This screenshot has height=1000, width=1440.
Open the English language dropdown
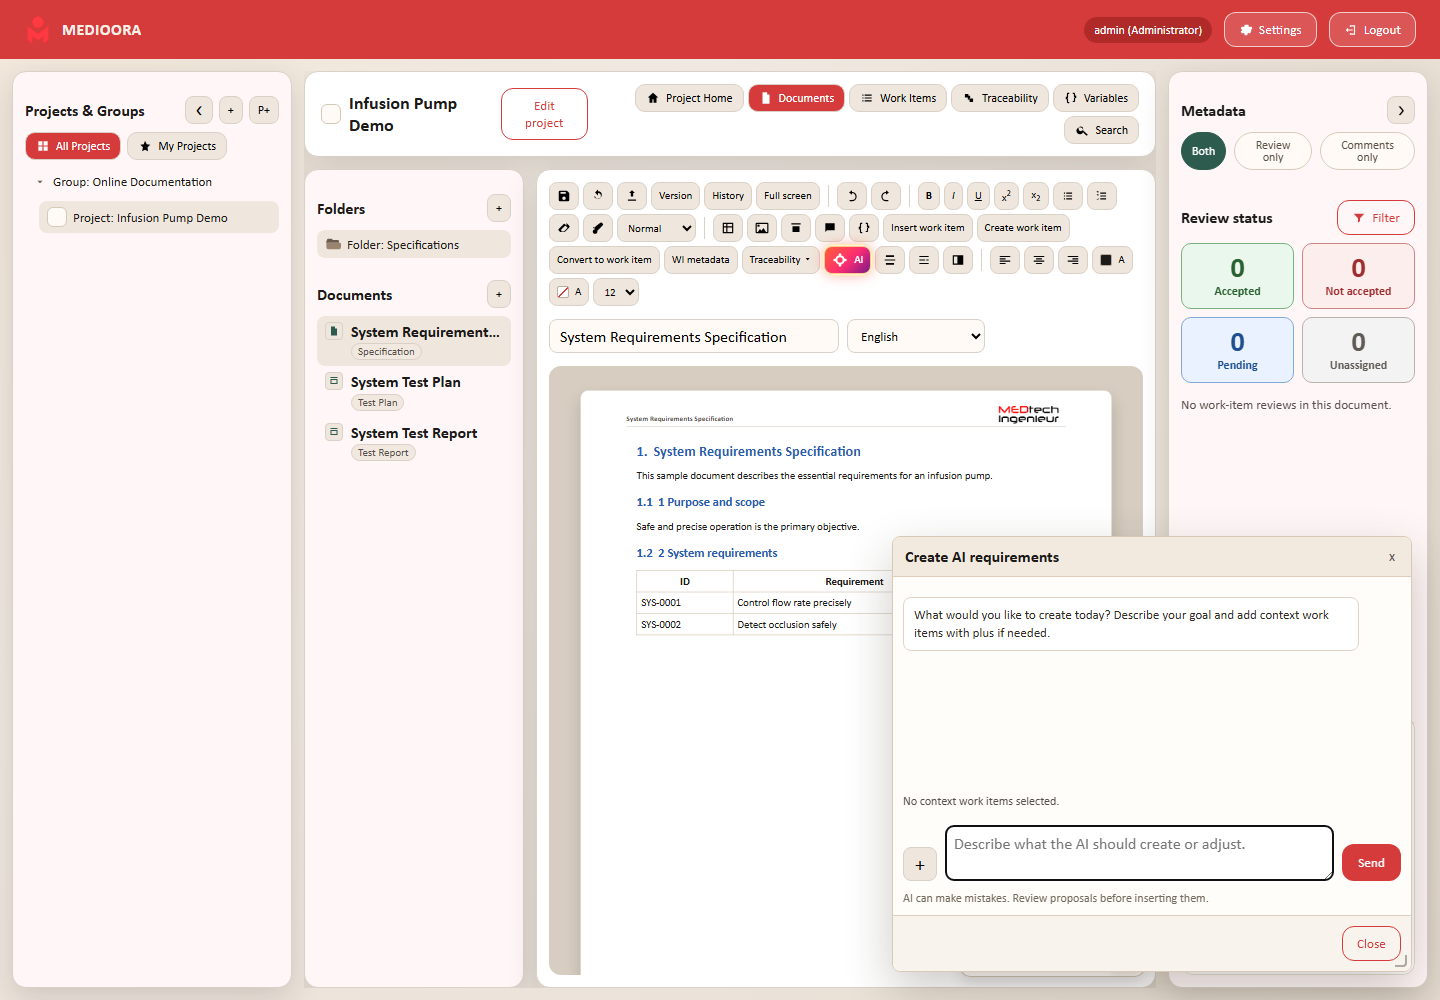click(x=916, y=336)
